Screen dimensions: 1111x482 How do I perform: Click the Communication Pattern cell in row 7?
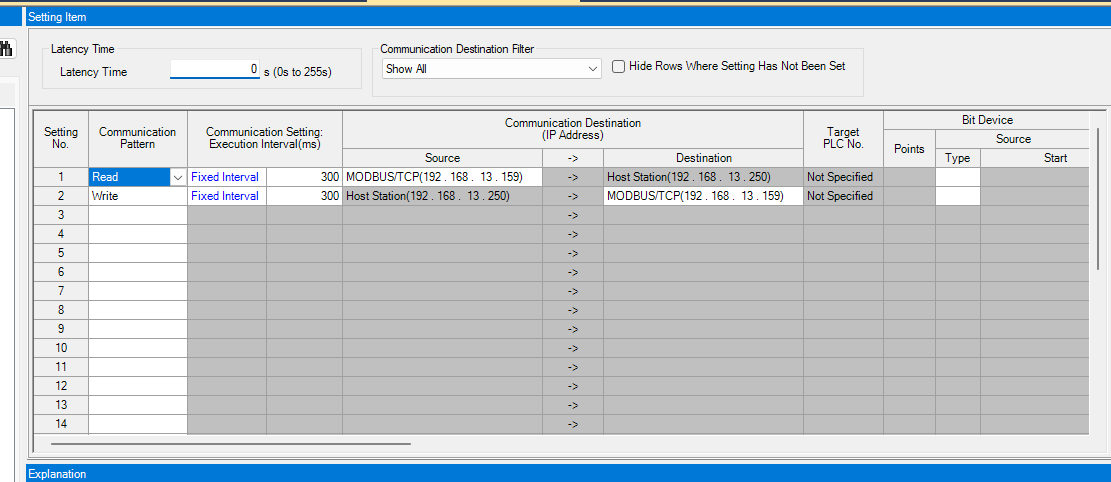(137, 291)
